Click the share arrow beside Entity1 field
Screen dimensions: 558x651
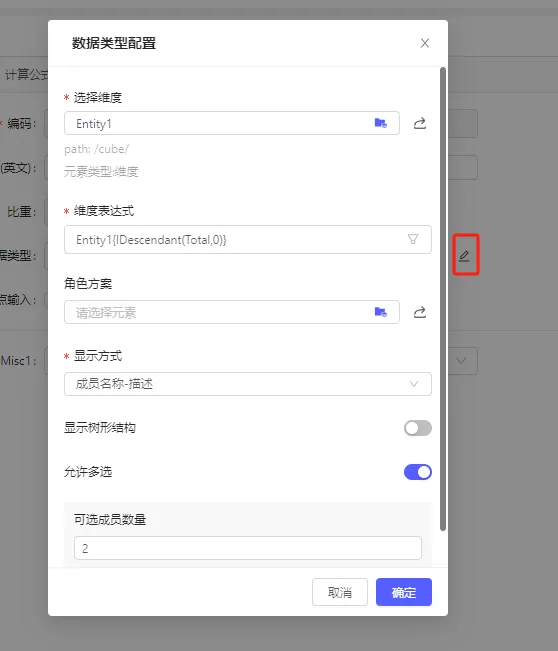pos(420,123)
